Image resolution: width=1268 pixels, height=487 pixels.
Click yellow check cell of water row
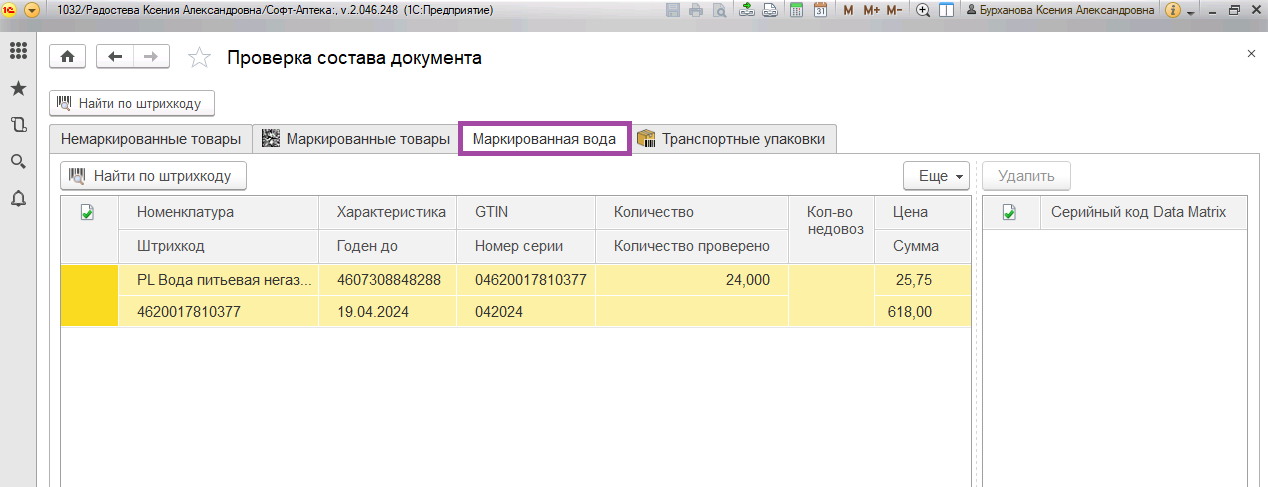[89, 296]
